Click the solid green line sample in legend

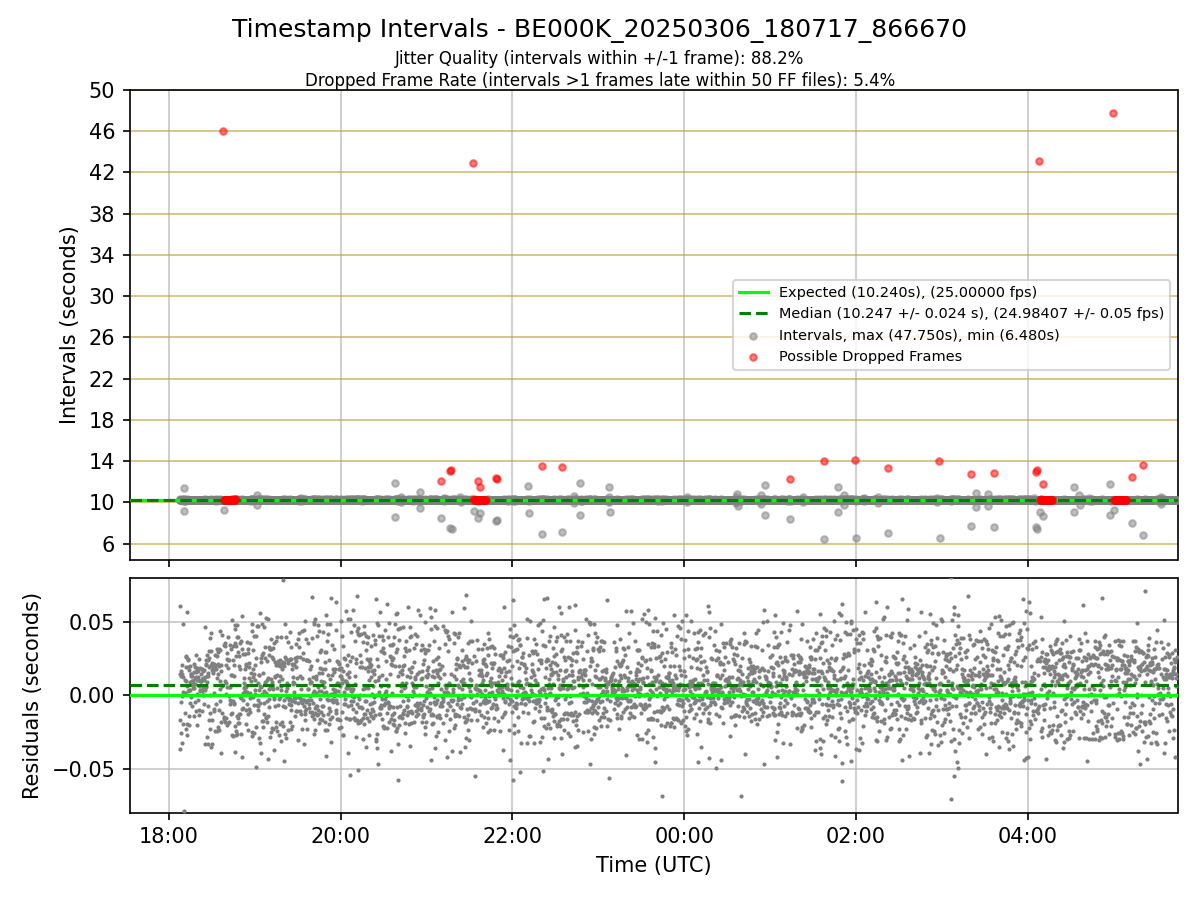(754, 292)
